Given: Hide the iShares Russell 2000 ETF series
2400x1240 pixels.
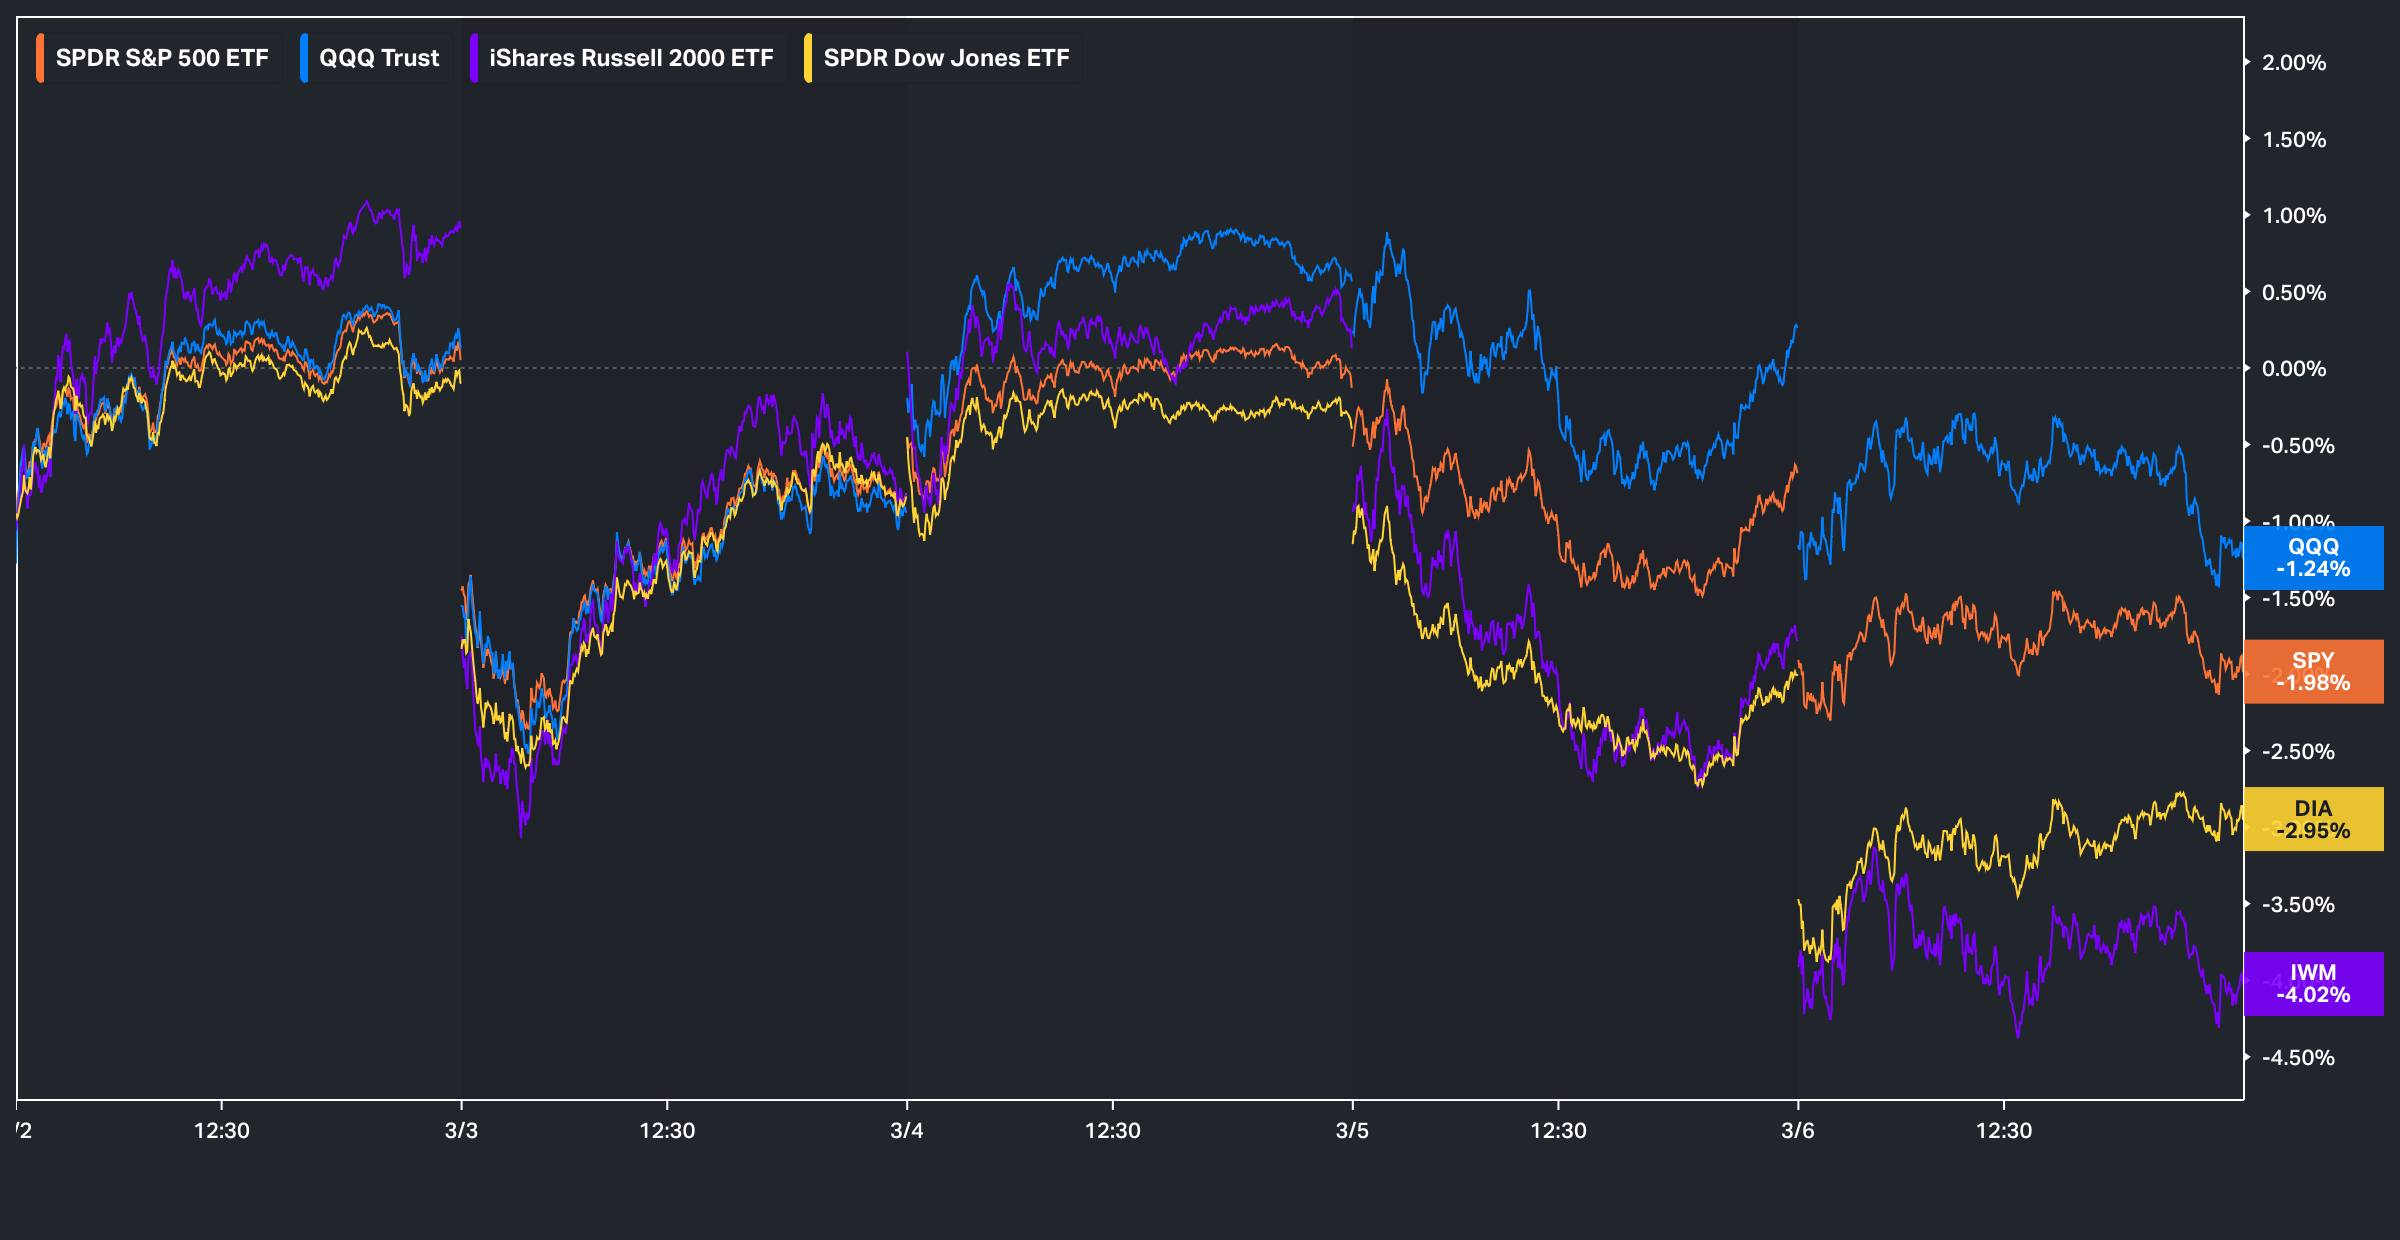Looking at the screenshot, I should 630,58.
